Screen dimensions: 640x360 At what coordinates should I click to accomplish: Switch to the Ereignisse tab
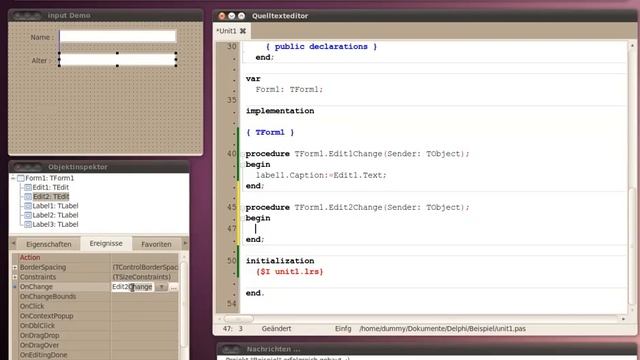[106, 243]
